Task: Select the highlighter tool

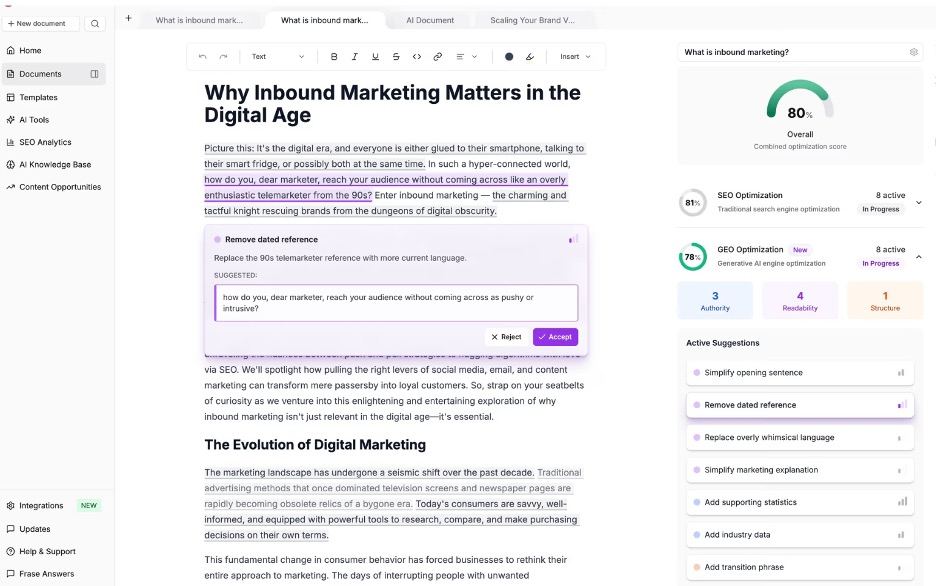Action: click(529, 57)
